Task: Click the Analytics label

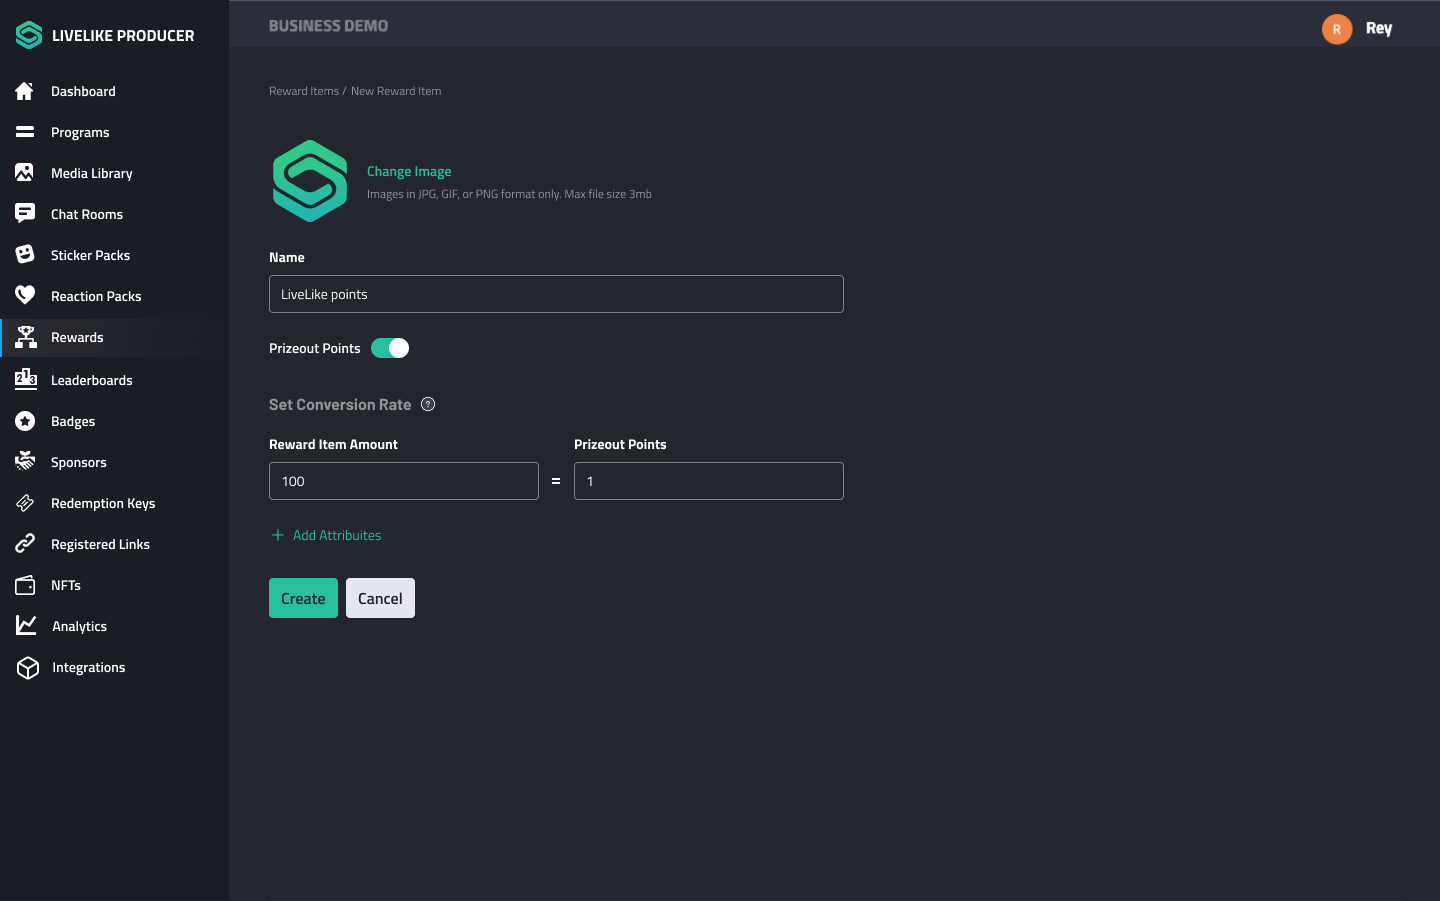Action: point(79,626)
